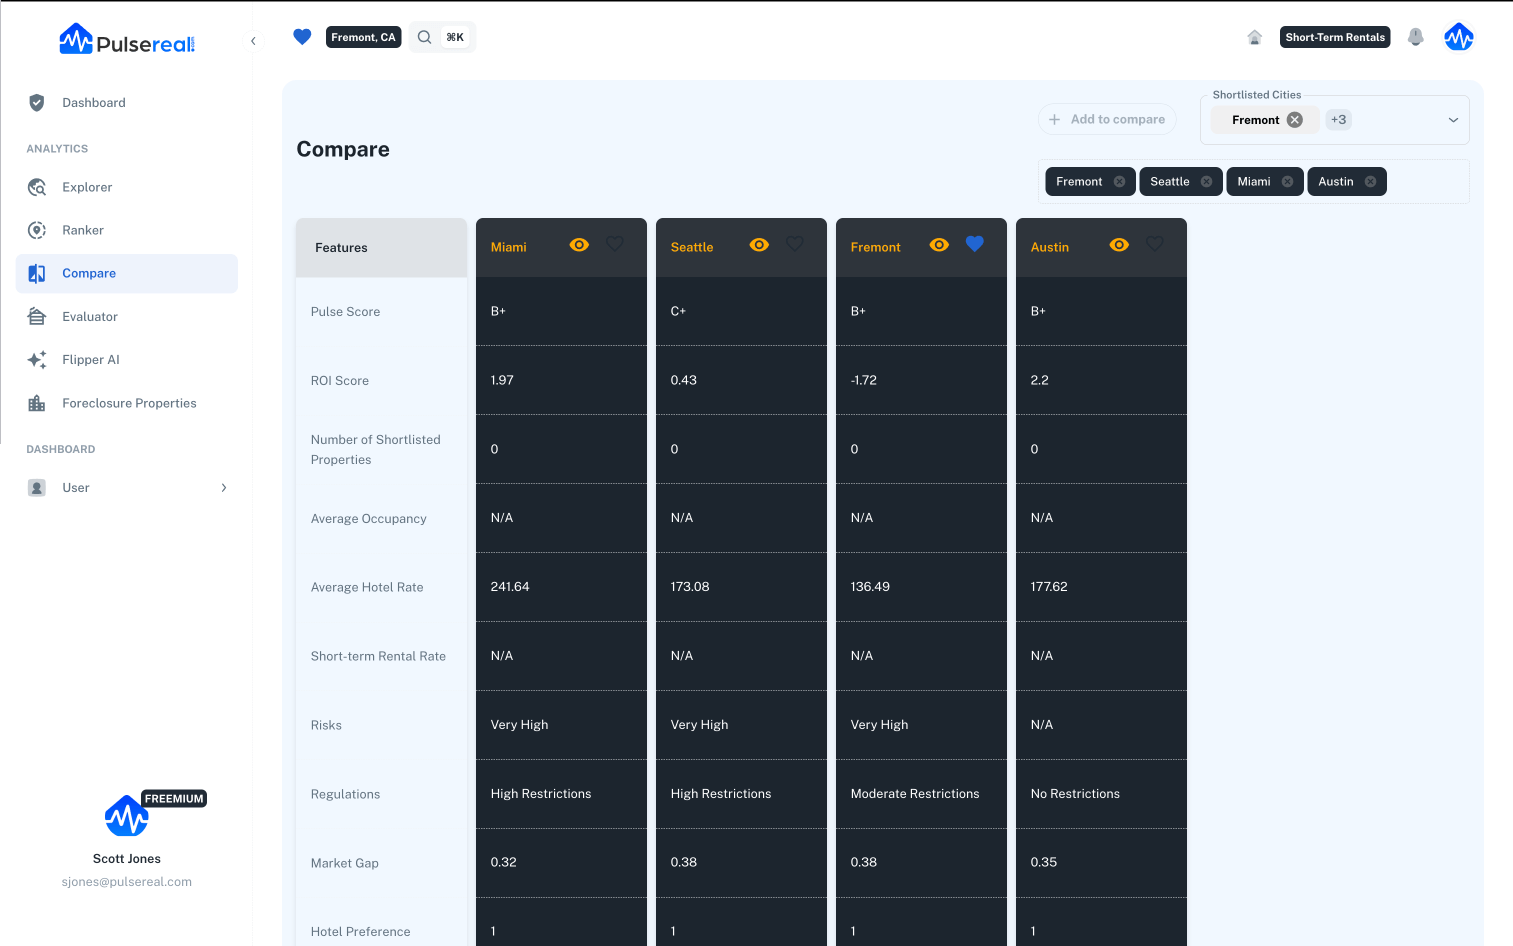Viewport: 1513px width, 946px height.
Task: Click the Seattle column header name
Action: pyautogui.click(x=692, y=247)
